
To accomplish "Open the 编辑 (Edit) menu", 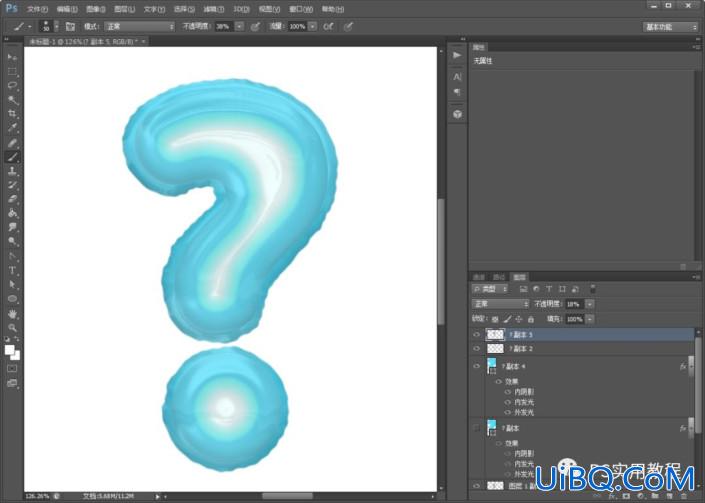I will point(67,9).
